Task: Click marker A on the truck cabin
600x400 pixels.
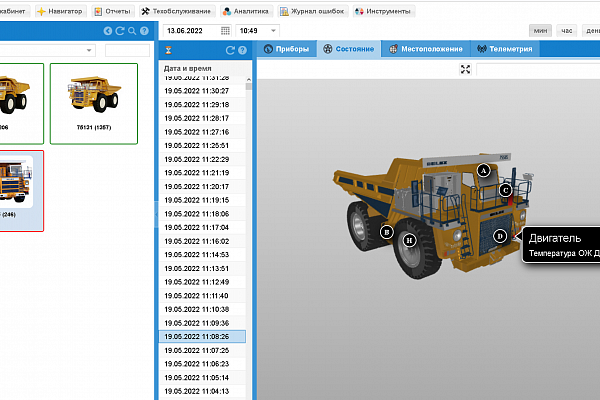Action: [484, 170]
